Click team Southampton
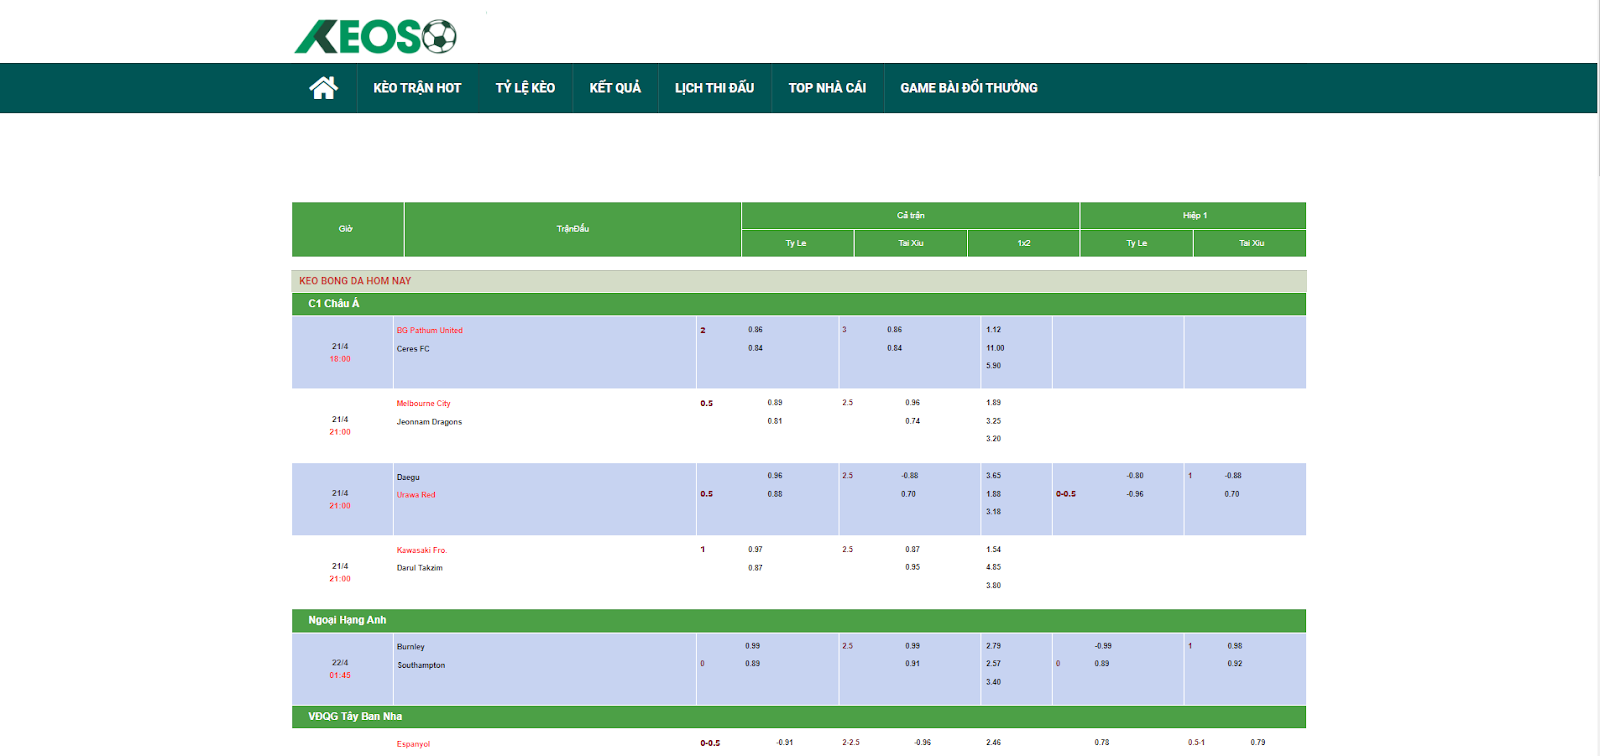The height and width of the screenshot is (756, 1600). [421, 665]
